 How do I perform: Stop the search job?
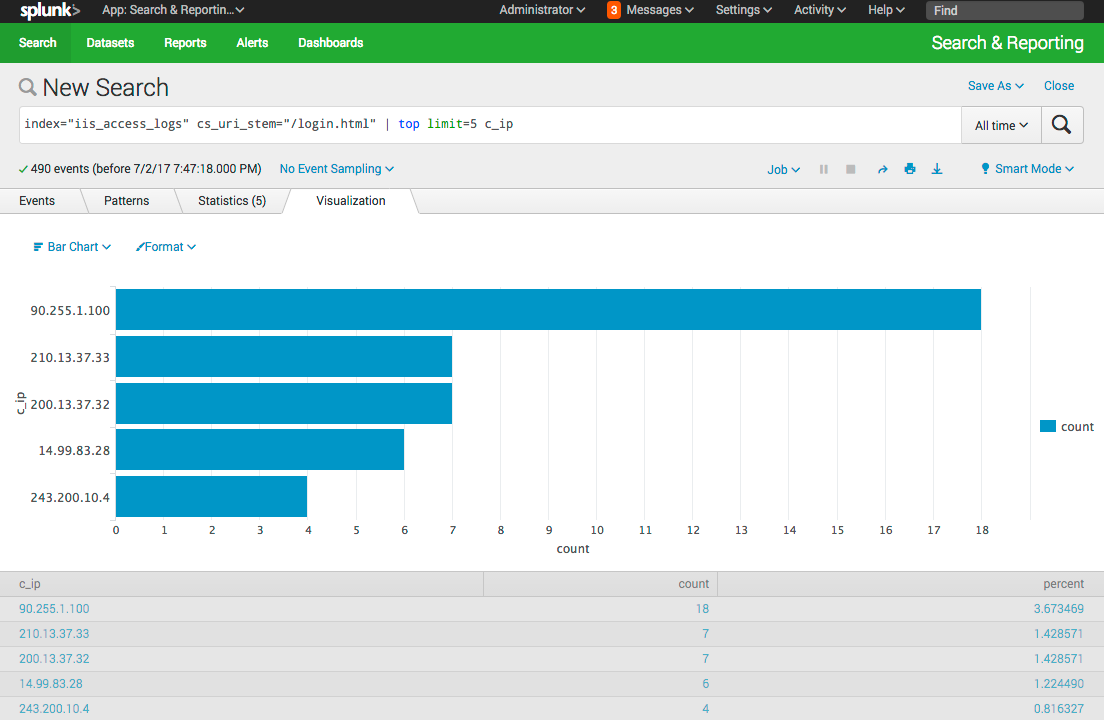tap(851, 169)
